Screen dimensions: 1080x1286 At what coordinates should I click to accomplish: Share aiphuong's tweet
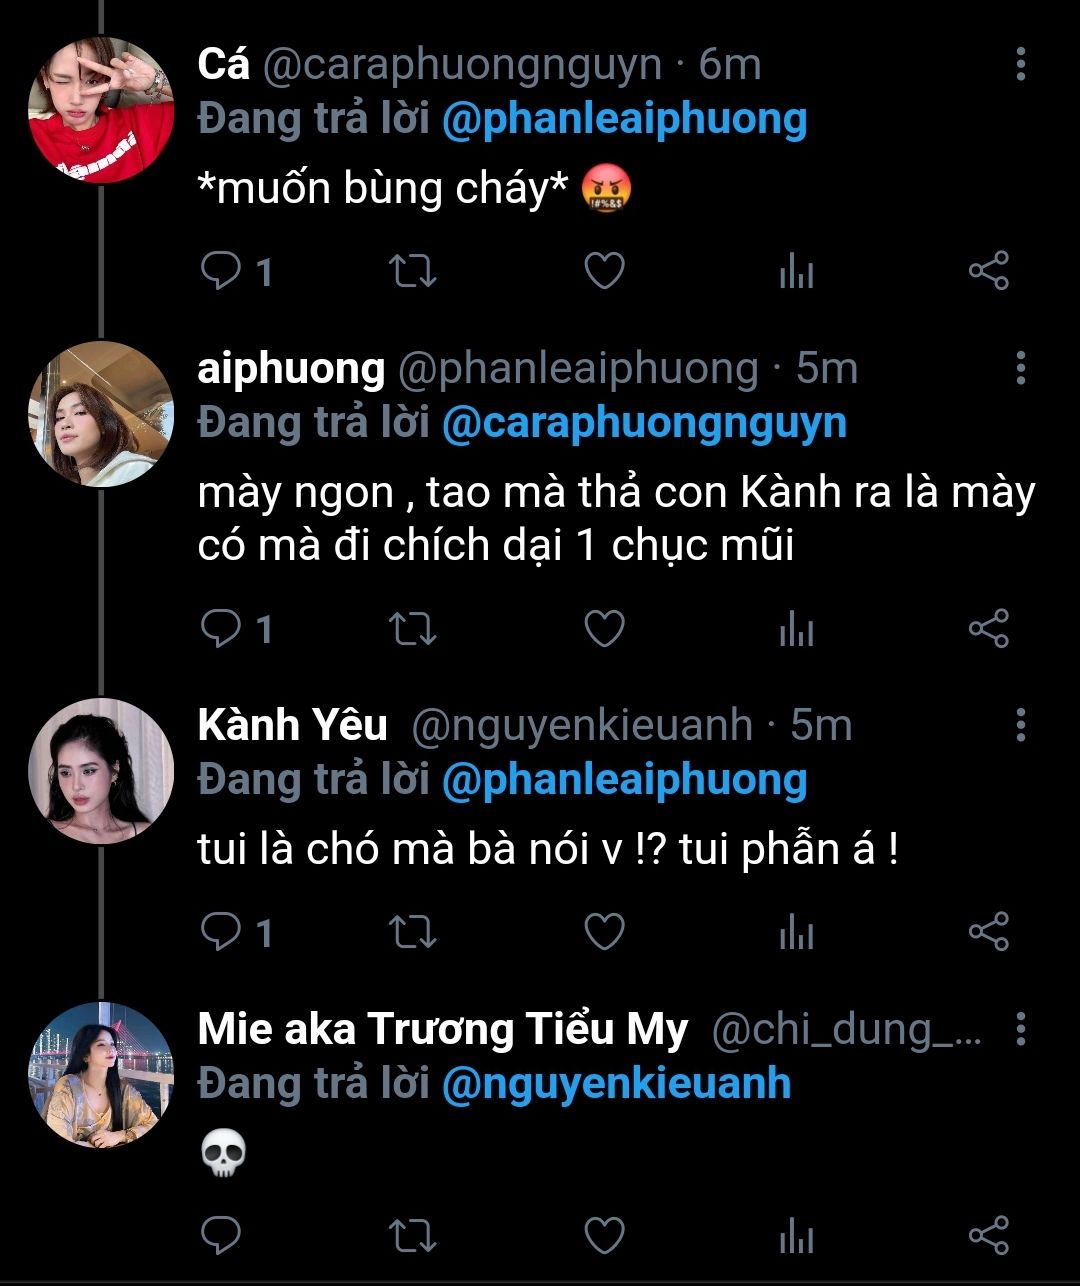[x=988, y=629]
